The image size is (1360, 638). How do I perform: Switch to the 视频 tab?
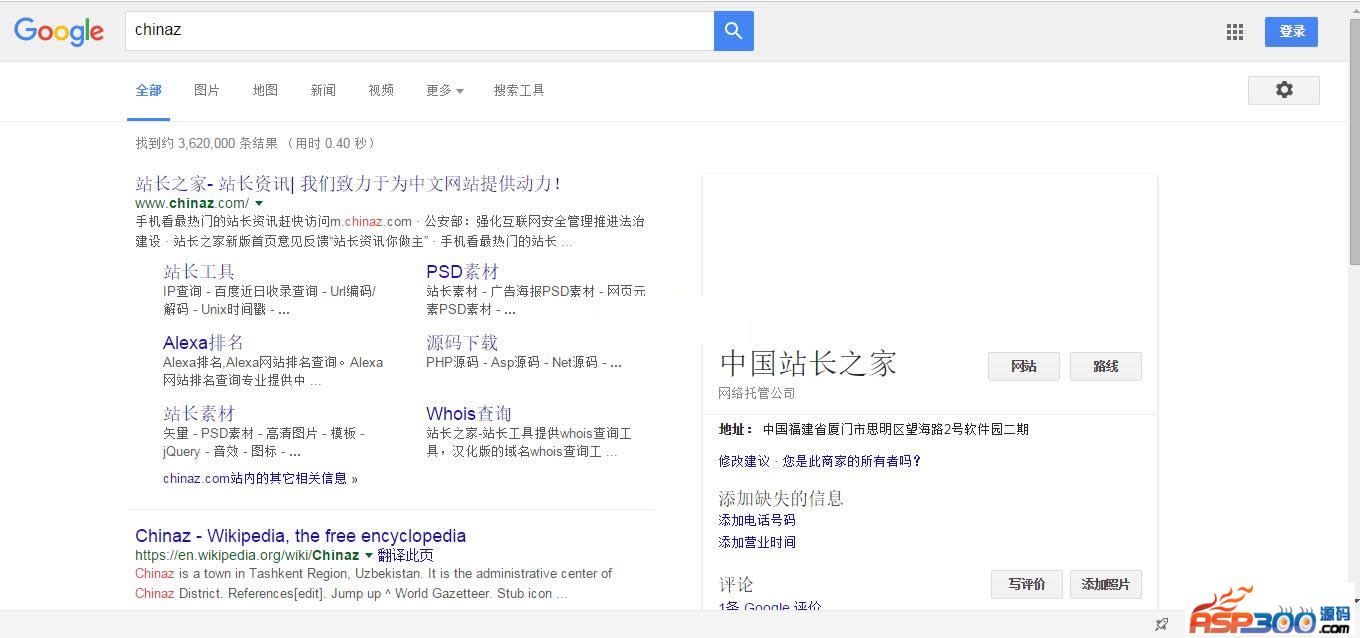point(381,90)
